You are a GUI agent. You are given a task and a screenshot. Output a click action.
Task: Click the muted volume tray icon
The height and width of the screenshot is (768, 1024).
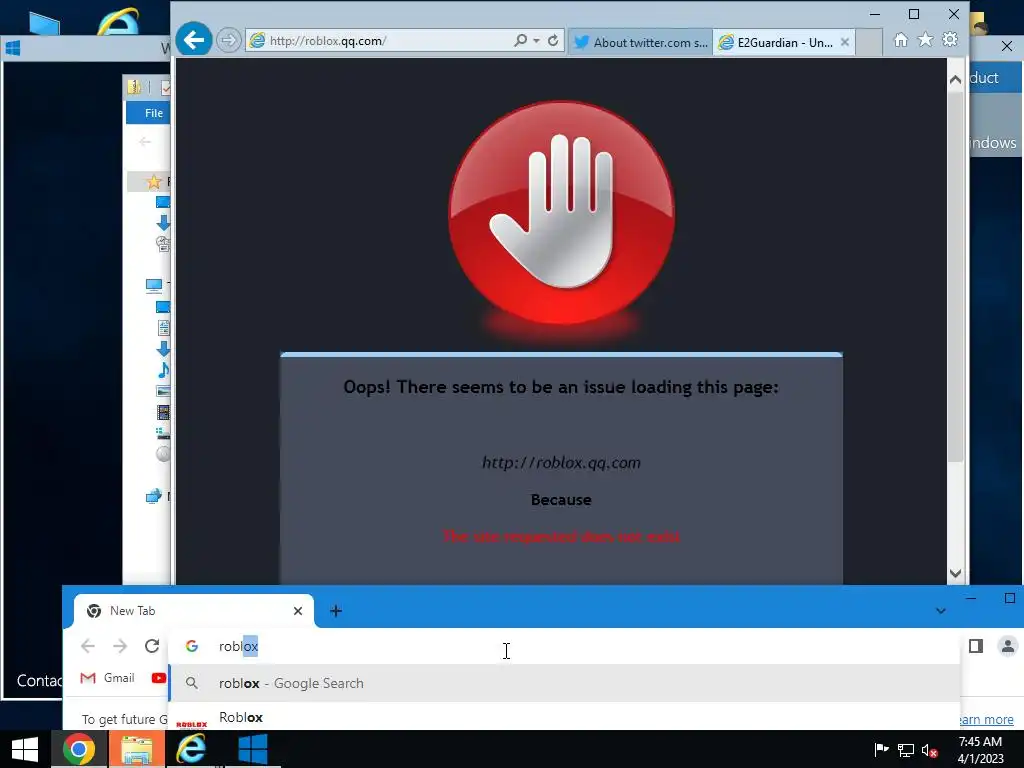coord(929,751)
